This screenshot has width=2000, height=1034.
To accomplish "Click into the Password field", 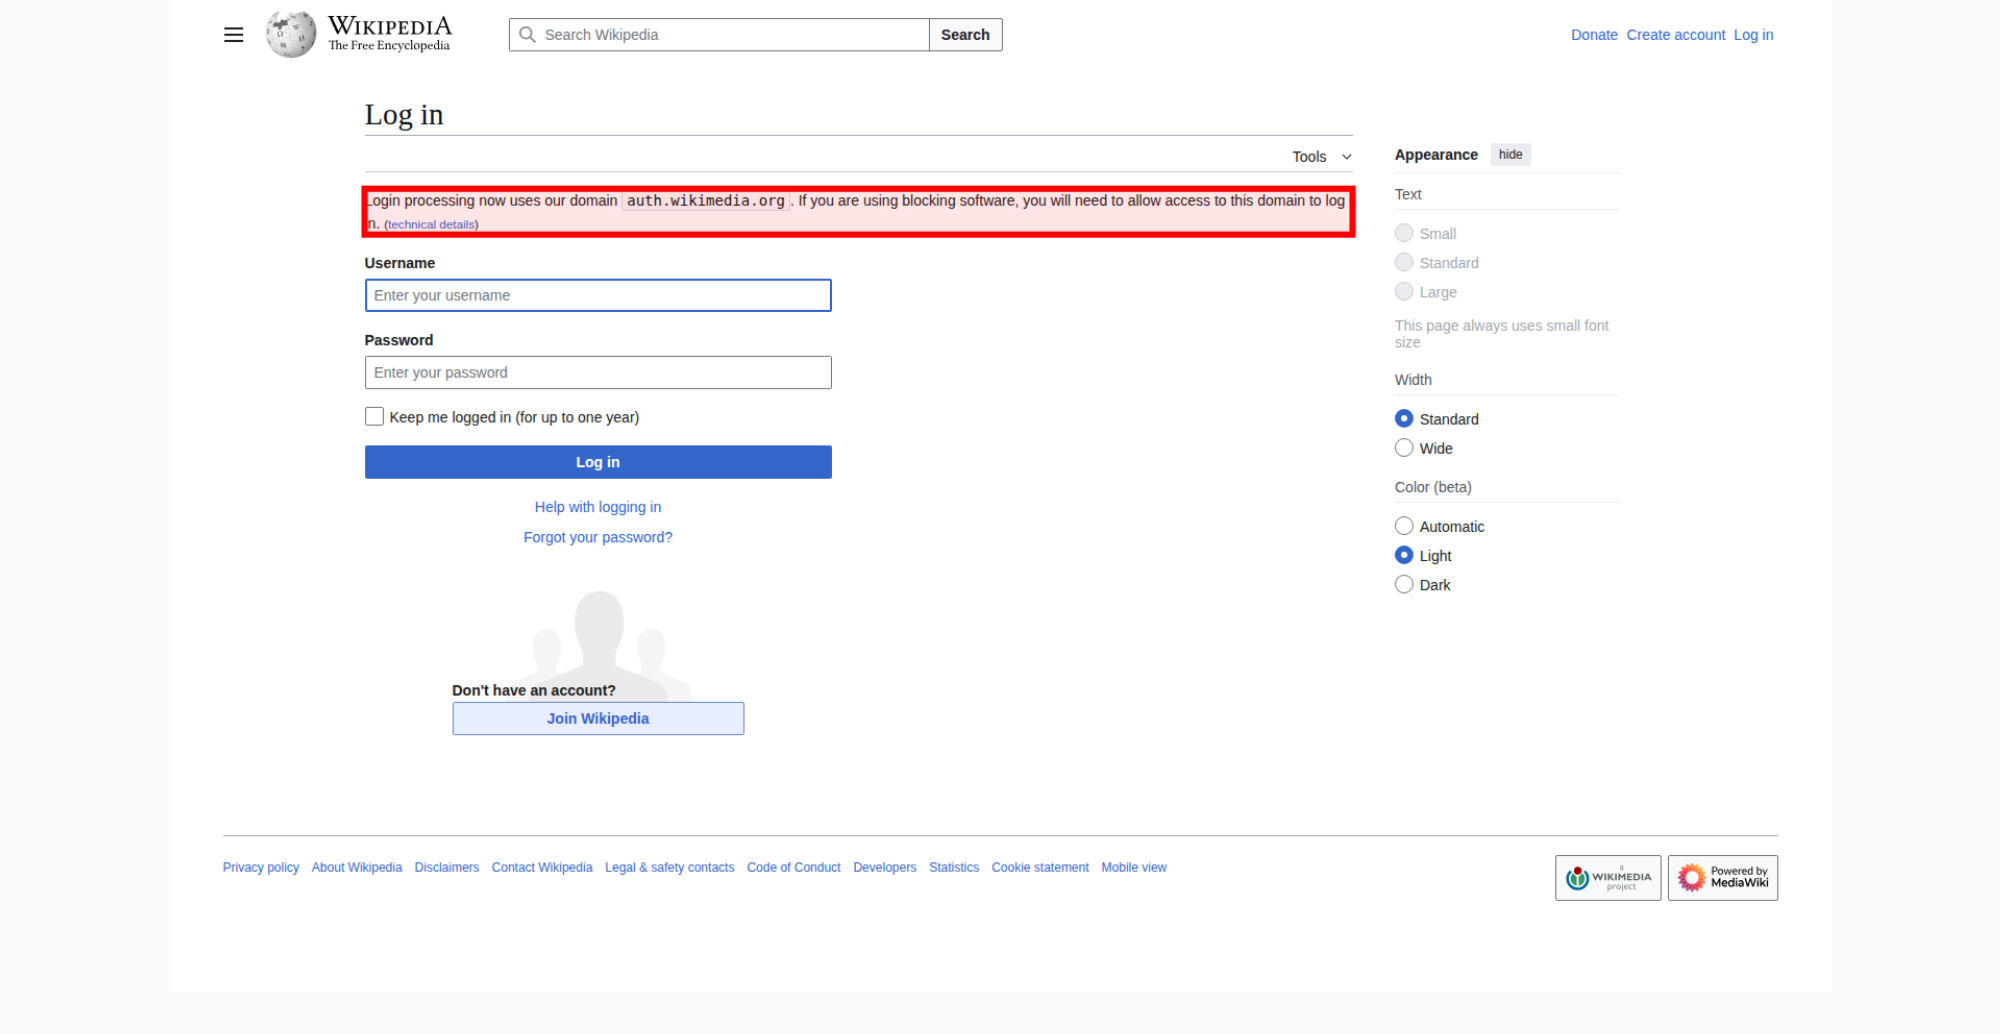I will 598,372.
